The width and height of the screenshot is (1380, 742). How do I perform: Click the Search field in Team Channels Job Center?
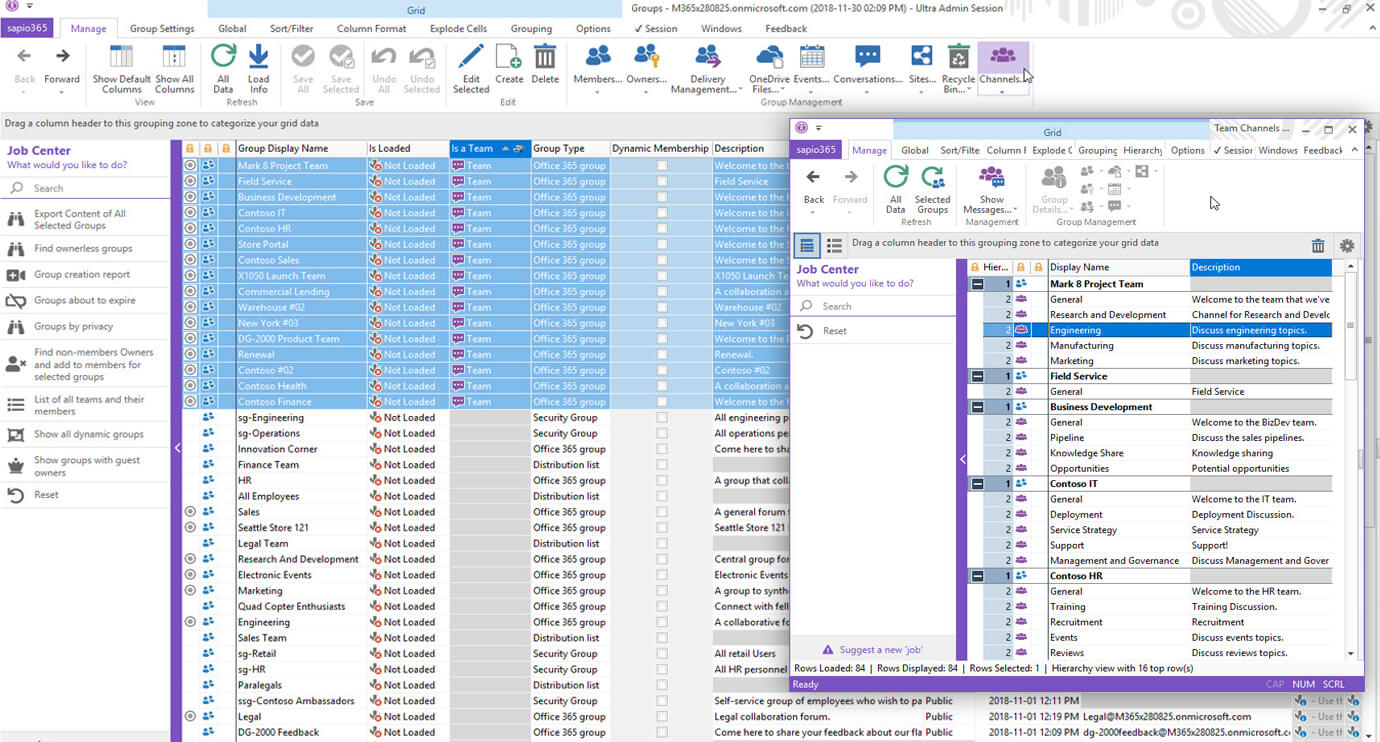[875, 306]
